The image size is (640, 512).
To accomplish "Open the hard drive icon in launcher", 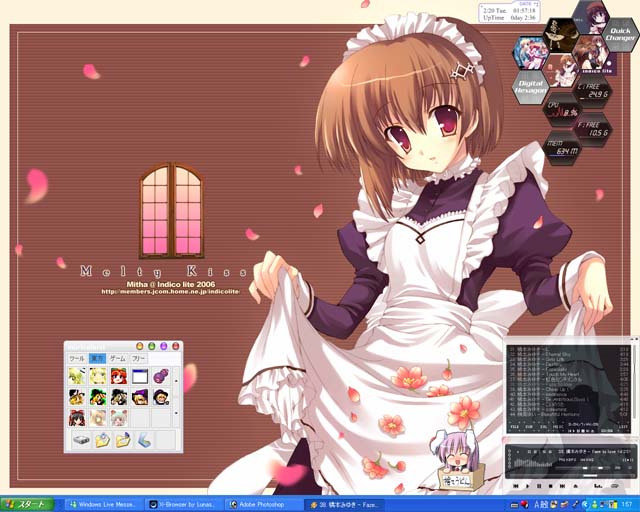I will pyautogui.click(x=81, y=440).
